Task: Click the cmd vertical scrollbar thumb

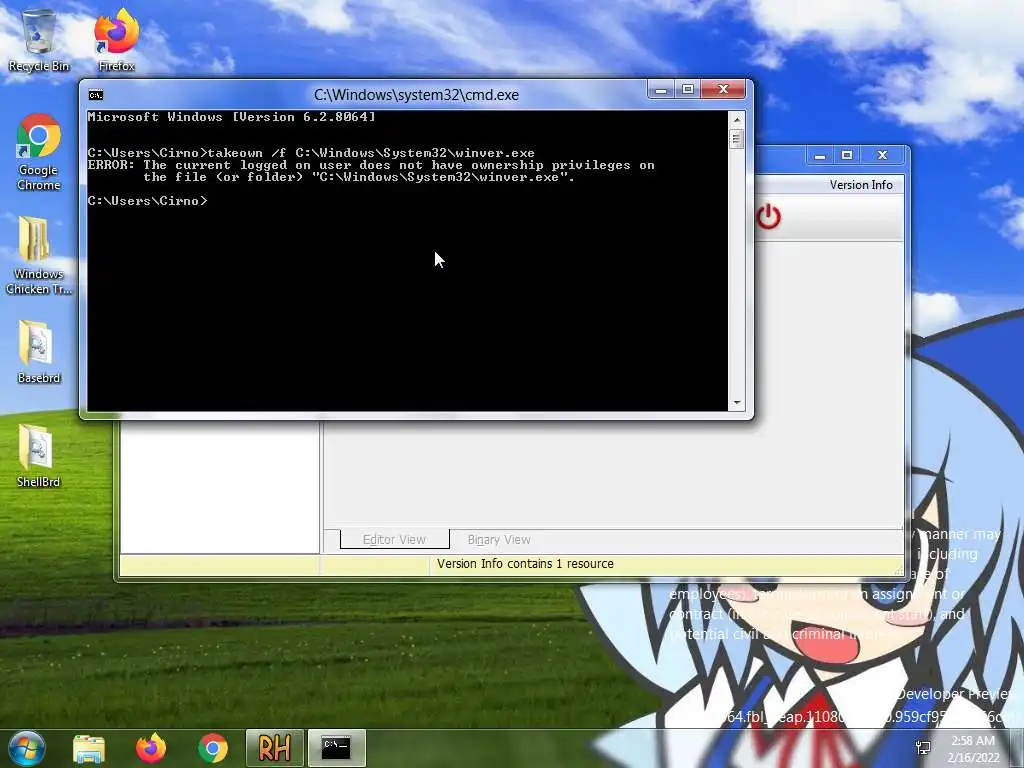Action: 737,139
